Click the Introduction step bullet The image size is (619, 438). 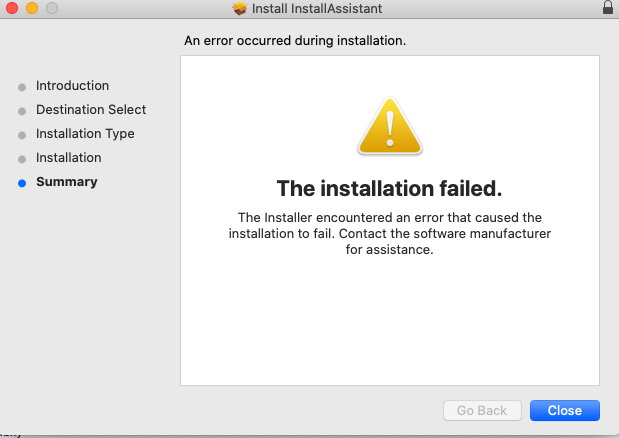22,87
